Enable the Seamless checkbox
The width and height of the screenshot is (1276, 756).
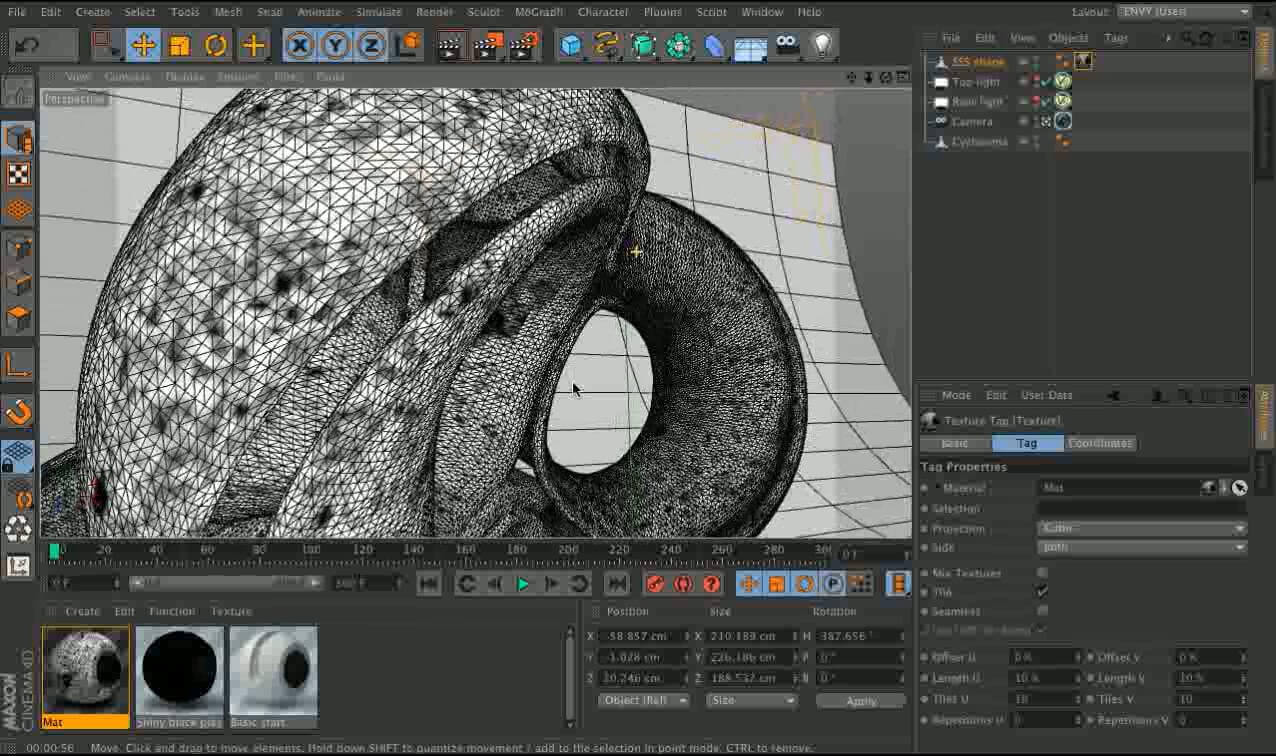click(x=1043, y=611)
